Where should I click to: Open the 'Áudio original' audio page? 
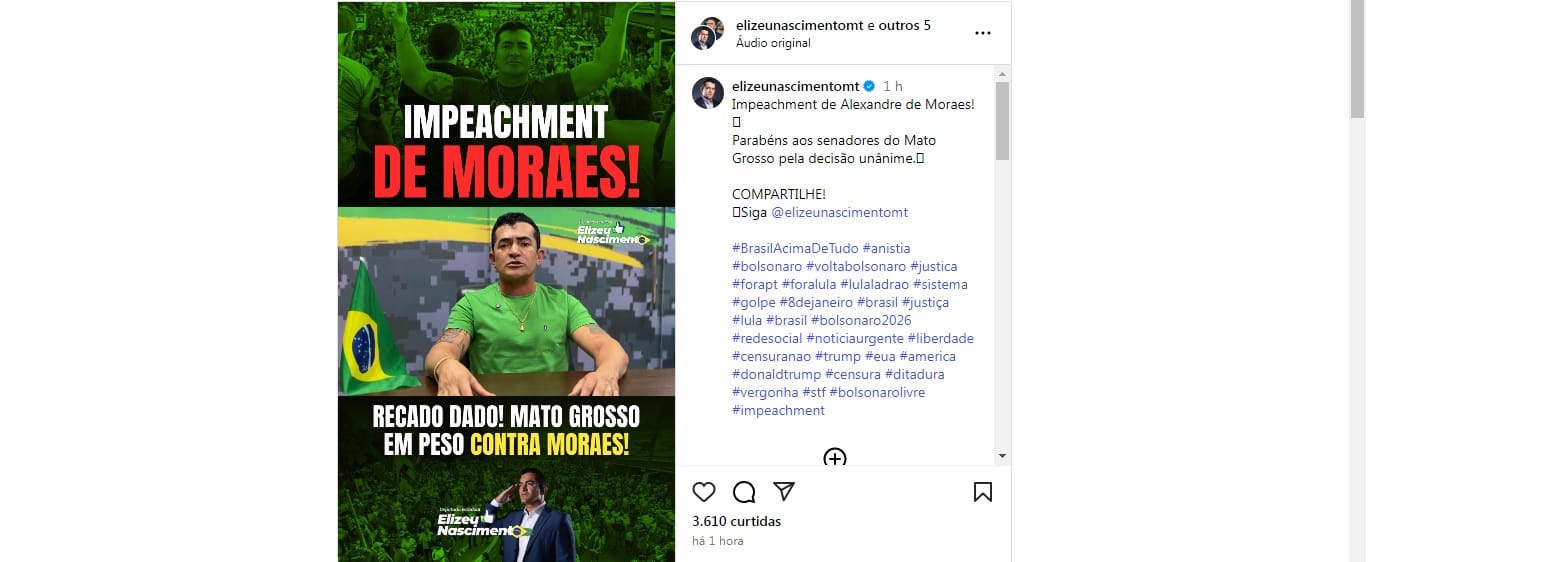coord(773,43)
